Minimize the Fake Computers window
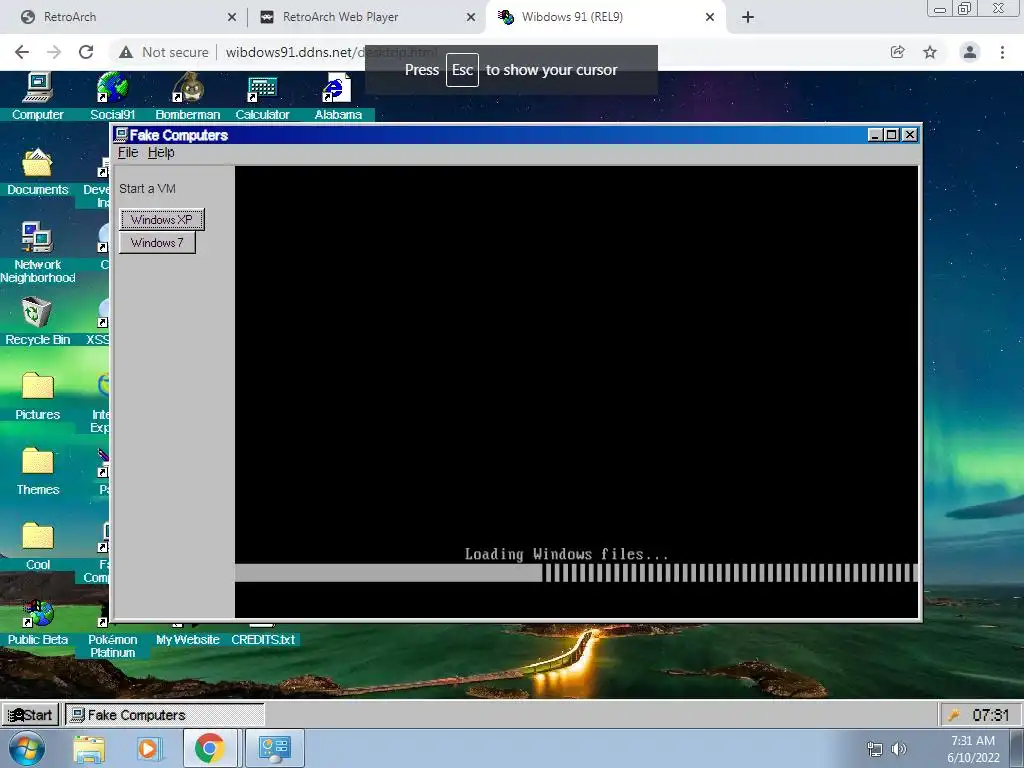 (875, 135)
